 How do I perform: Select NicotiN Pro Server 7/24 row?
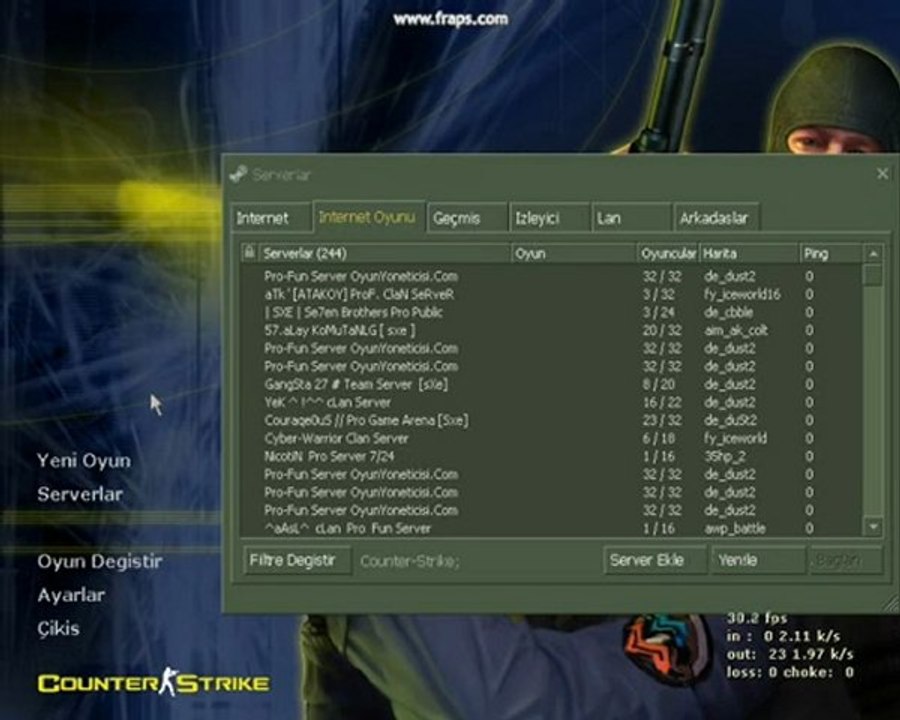coord(551,456)
